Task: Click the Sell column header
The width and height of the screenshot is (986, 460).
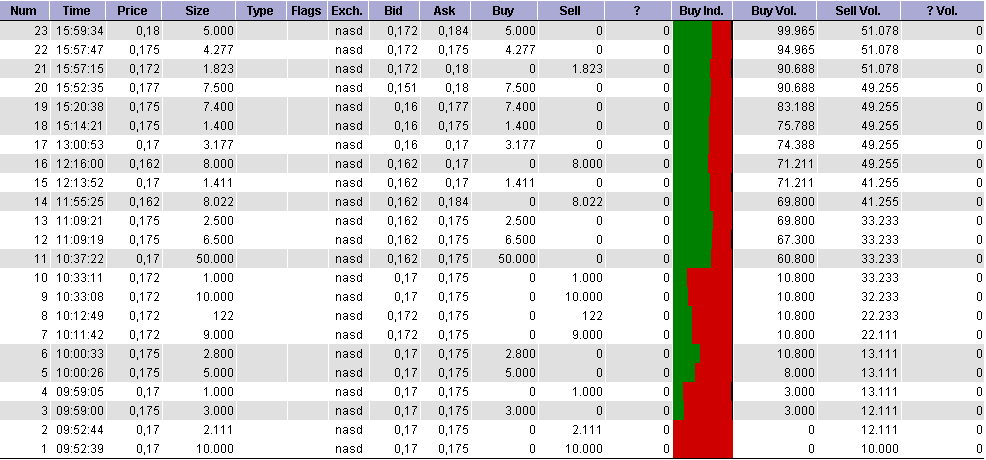Action: [x=571, y=11]
